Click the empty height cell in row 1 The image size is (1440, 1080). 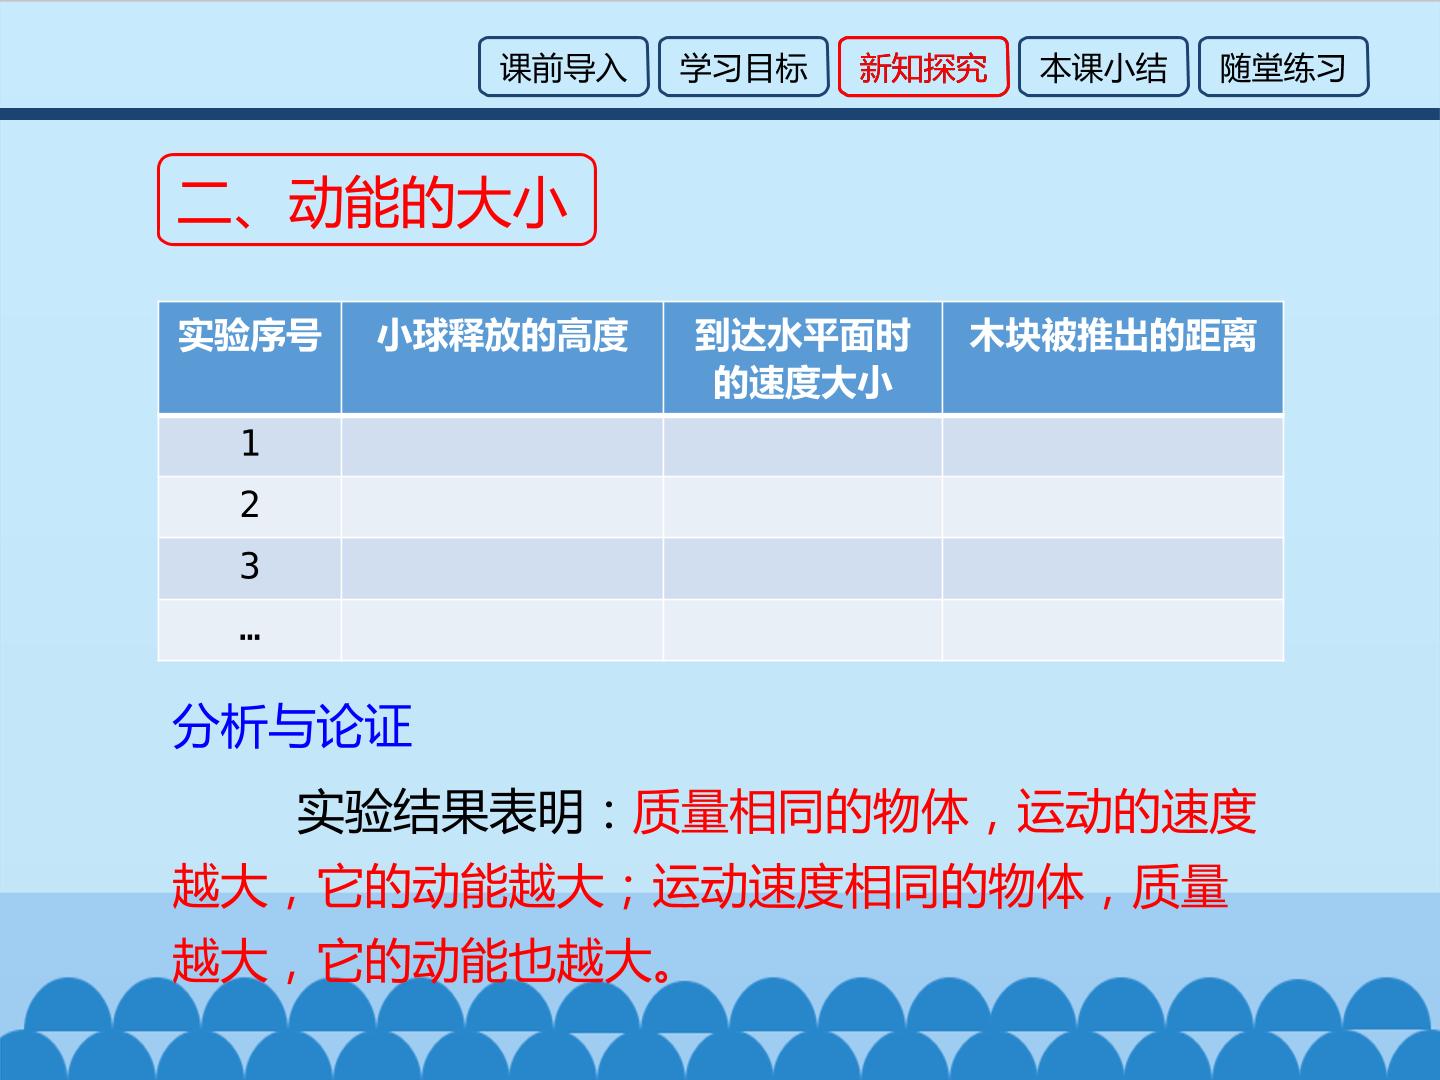click(x=502, y=445)
